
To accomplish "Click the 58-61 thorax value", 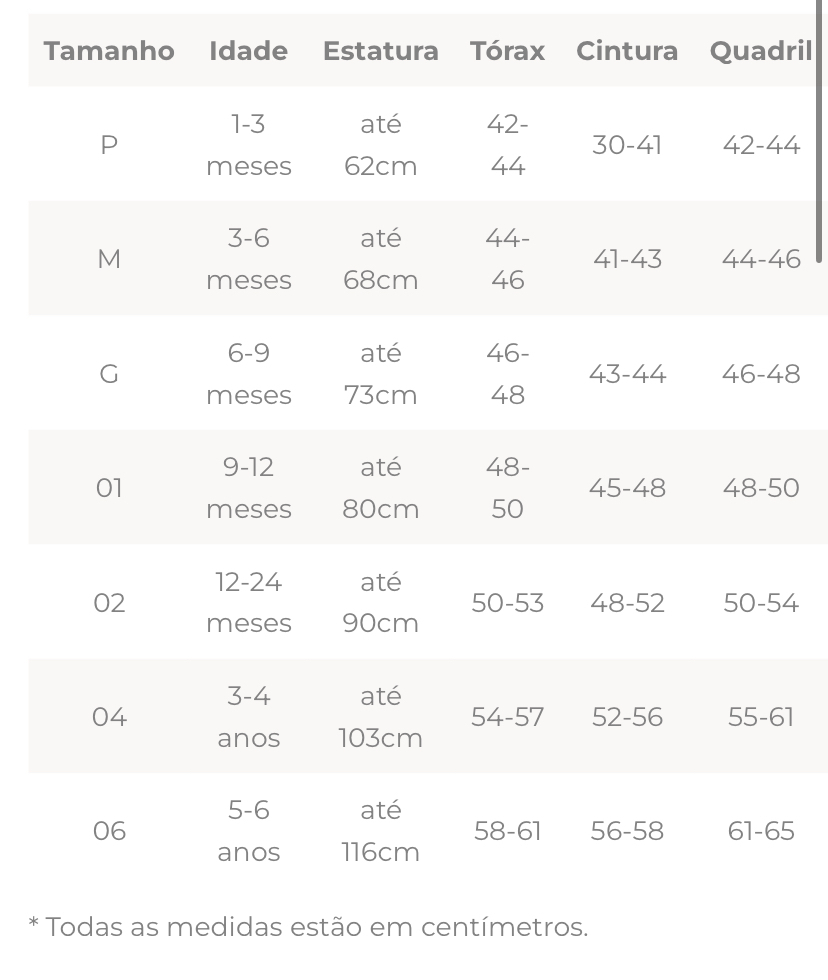I will tap(507, 831).
